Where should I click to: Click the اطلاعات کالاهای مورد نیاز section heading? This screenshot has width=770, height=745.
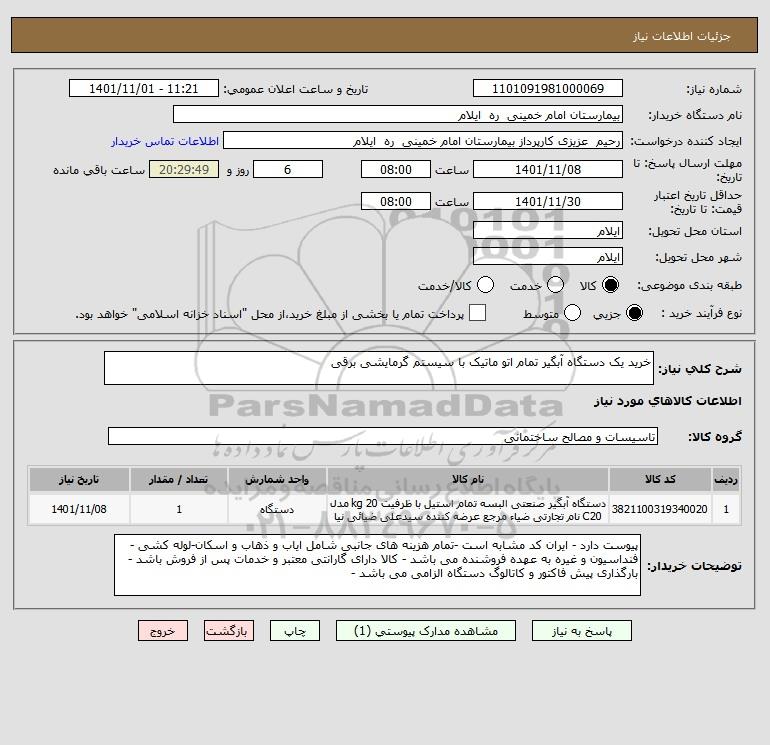click(x=668, y=401)
